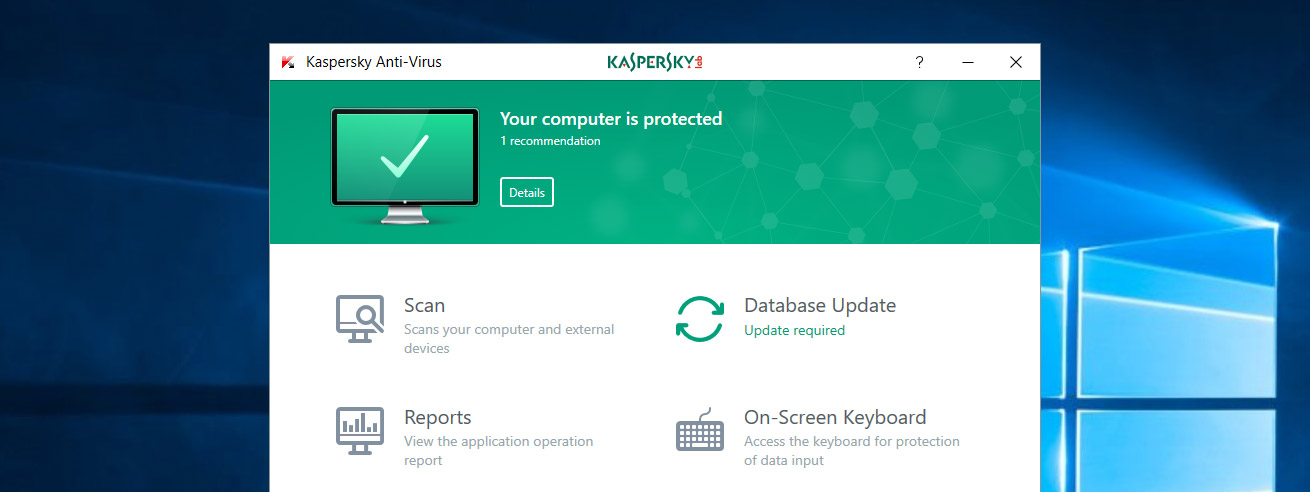Open the Database Update title
The image size is (1310, 492).
pos(820,305)
